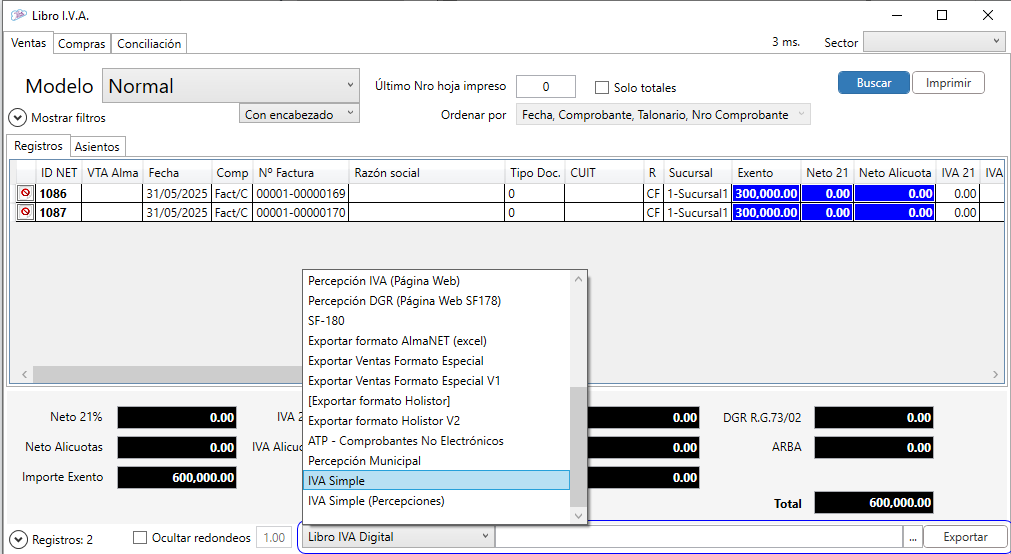The height and width of the screenshot is (554, 1011).
Task: Open the Sector combo box
Action: 933,42
